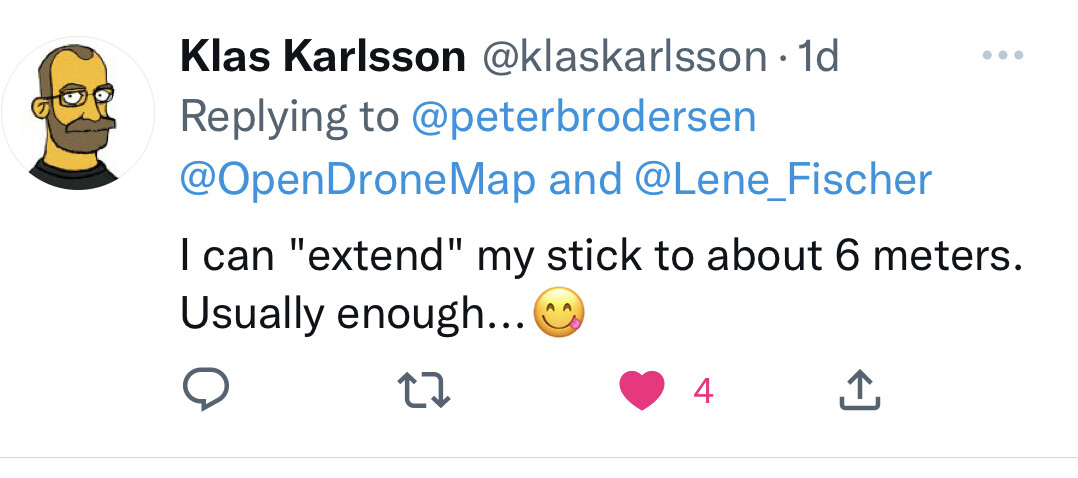Image resolution: width=1078 pixels, height=478 pixels.
Task: Click the yummy face emoji
Action: pyautogui.click(x=559, y=316)
